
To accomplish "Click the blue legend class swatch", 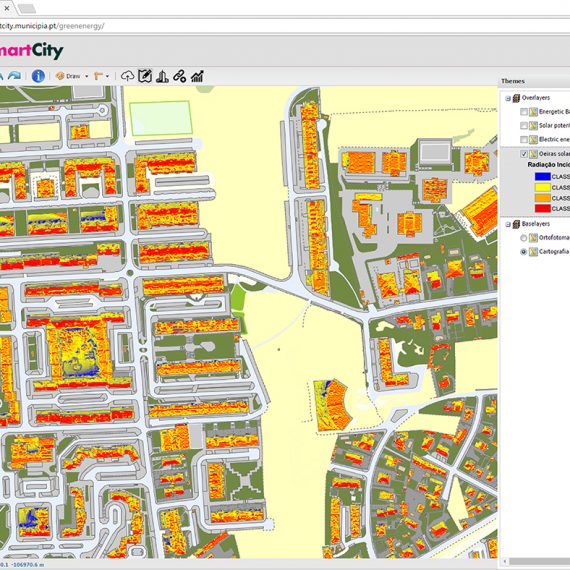I will pyautogui.click(x=542, y=177).
